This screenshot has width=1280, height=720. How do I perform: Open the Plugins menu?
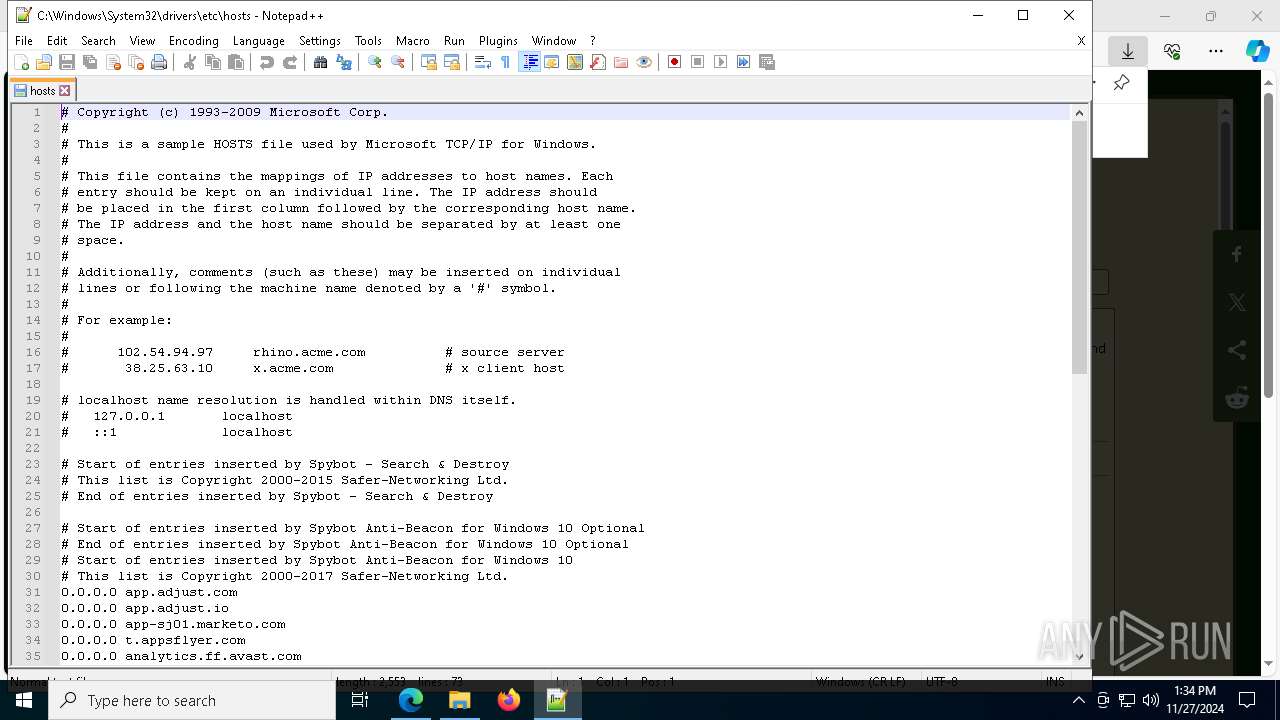498,41
